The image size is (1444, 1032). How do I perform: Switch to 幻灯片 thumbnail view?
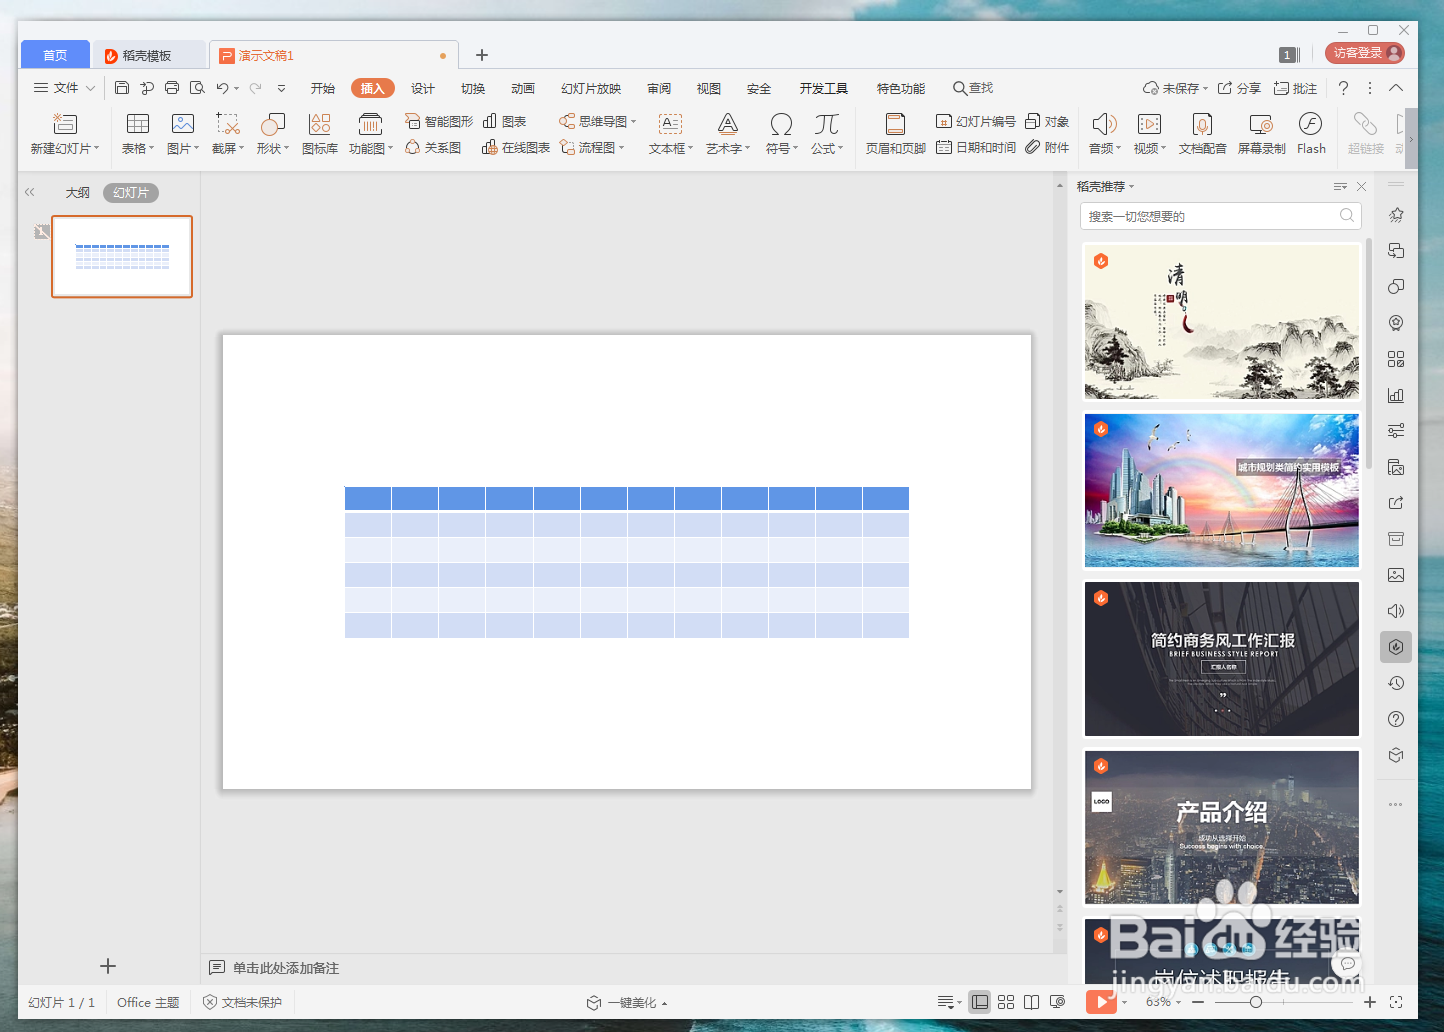131,192
